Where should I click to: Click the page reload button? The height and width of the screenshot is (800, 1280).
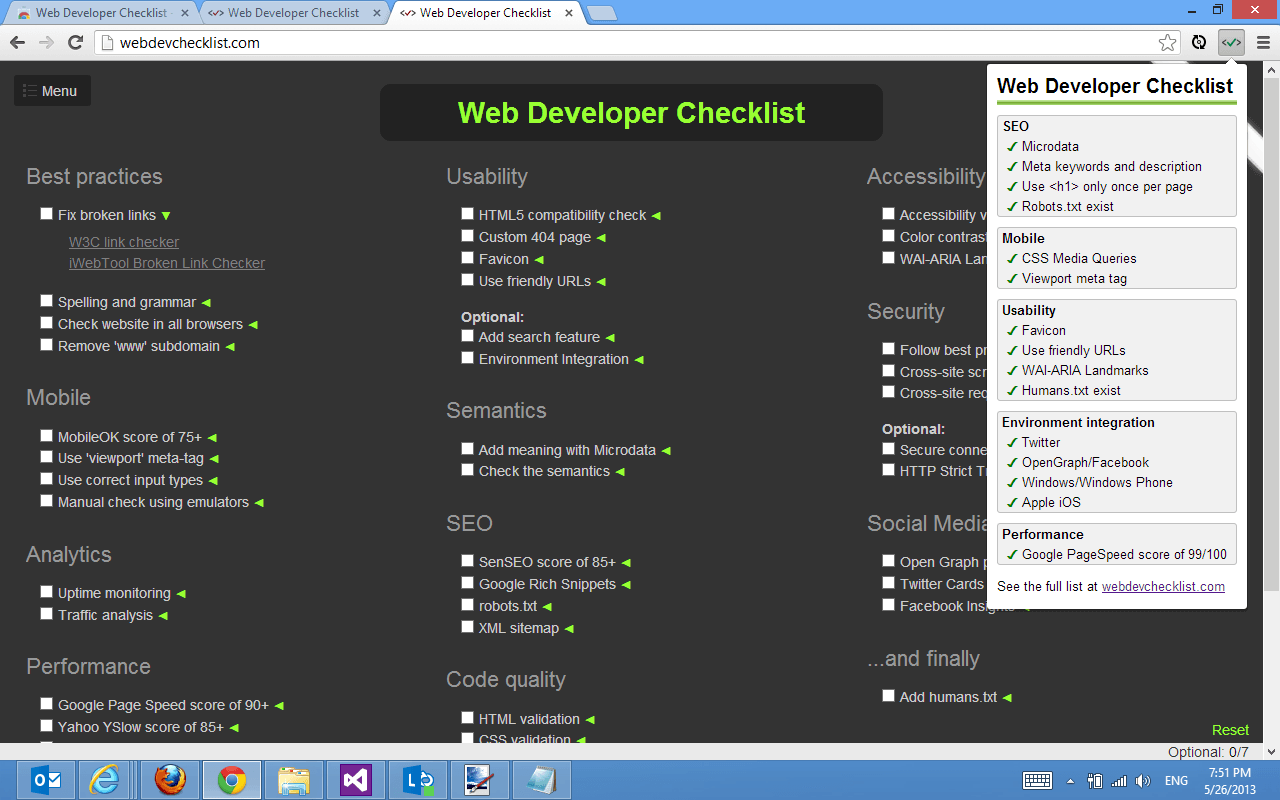[75, 42]
